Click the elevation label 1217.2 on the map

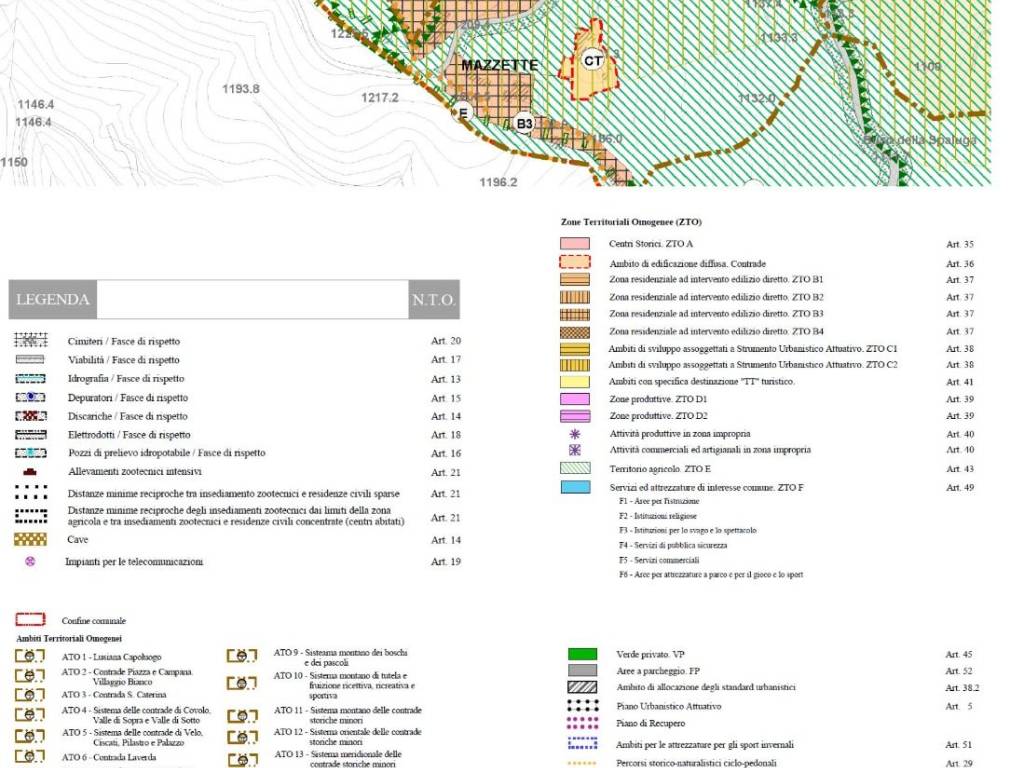click(x=379, y=98)
